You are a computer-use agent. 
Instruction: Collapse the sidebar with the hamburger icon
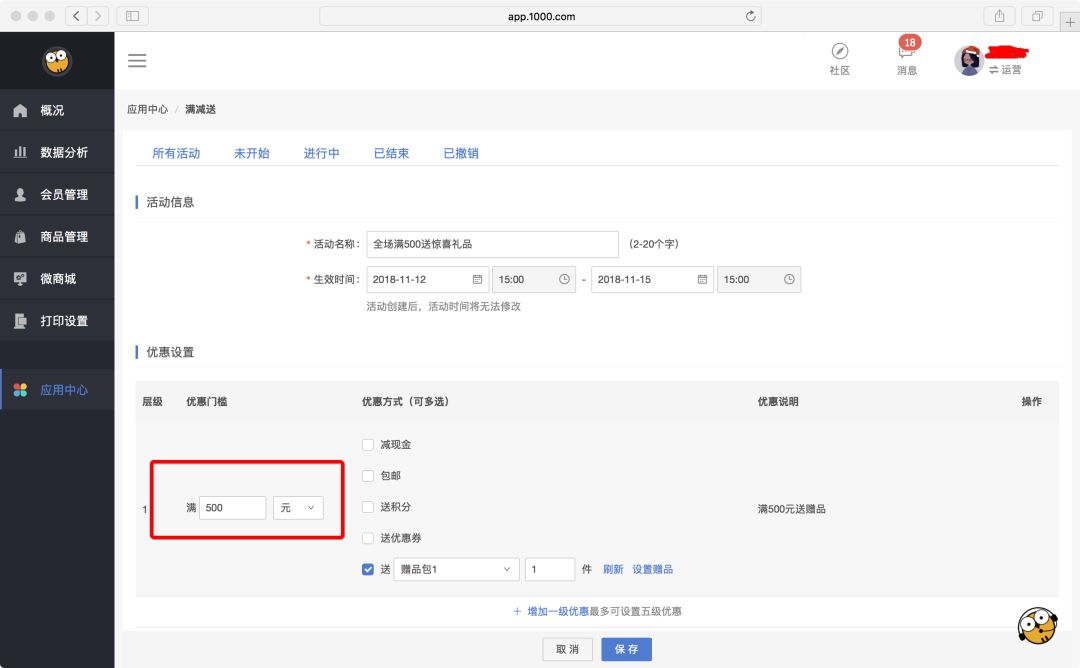(137, 60)
